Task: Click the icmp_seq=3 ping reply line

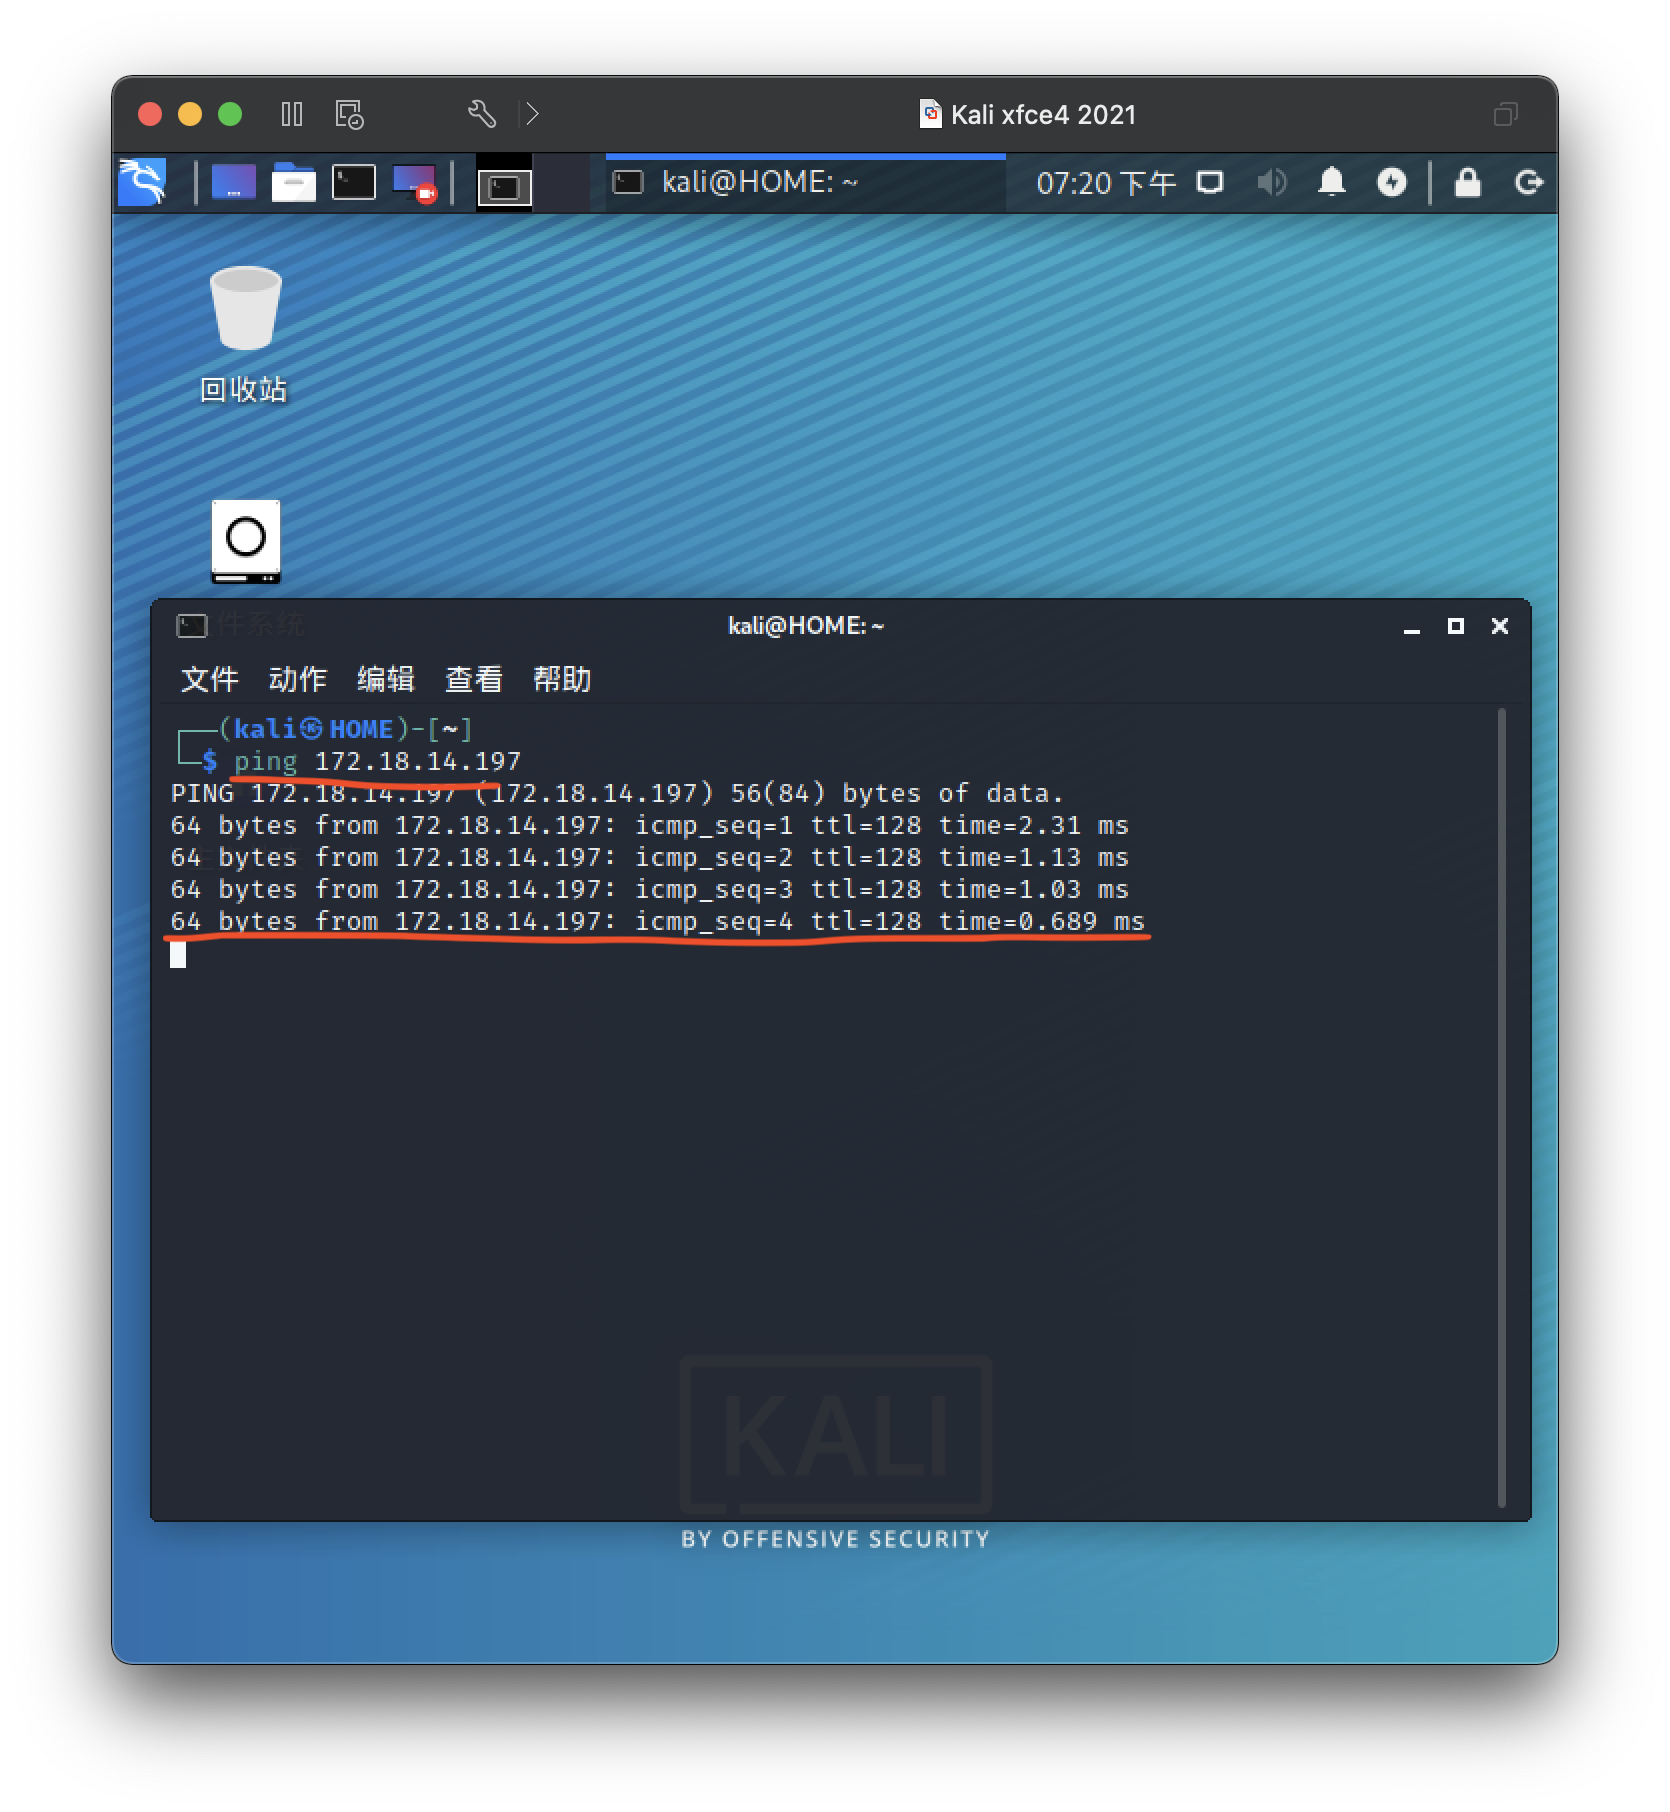Action: [x=649, y=890]
